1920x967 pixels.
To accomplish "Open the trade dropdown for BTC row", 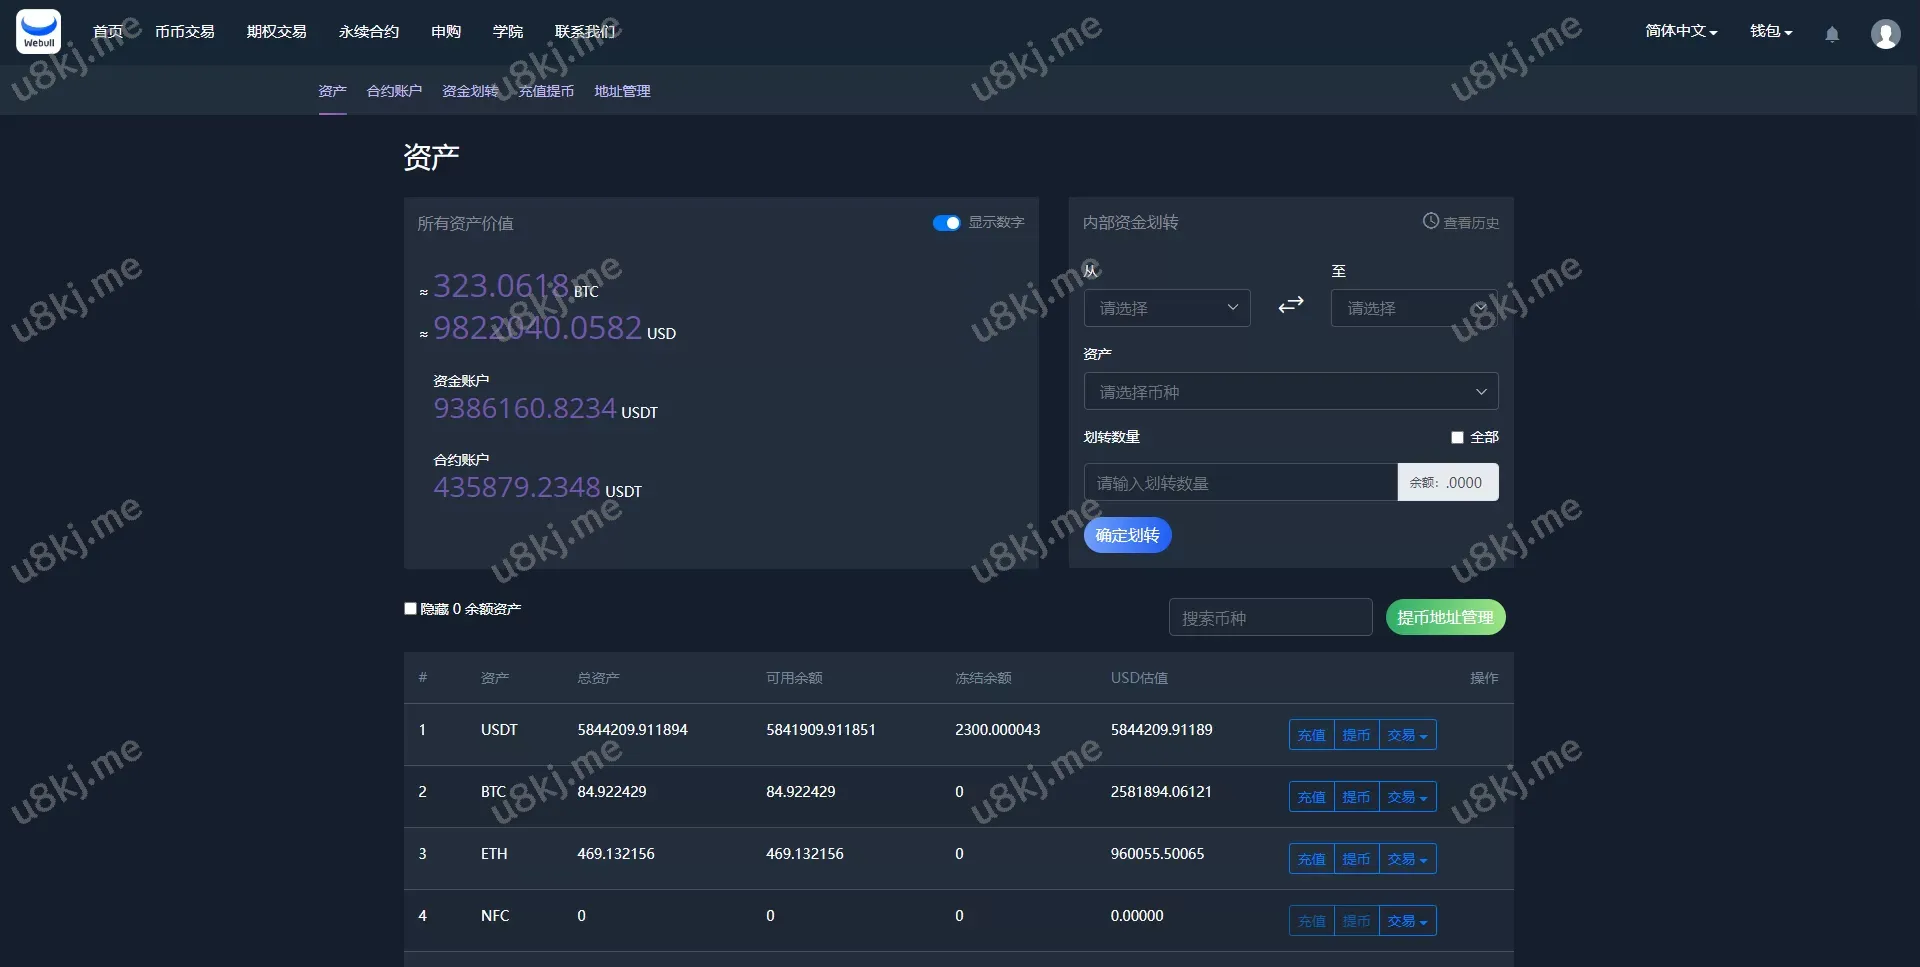I will pos(1407,797).
